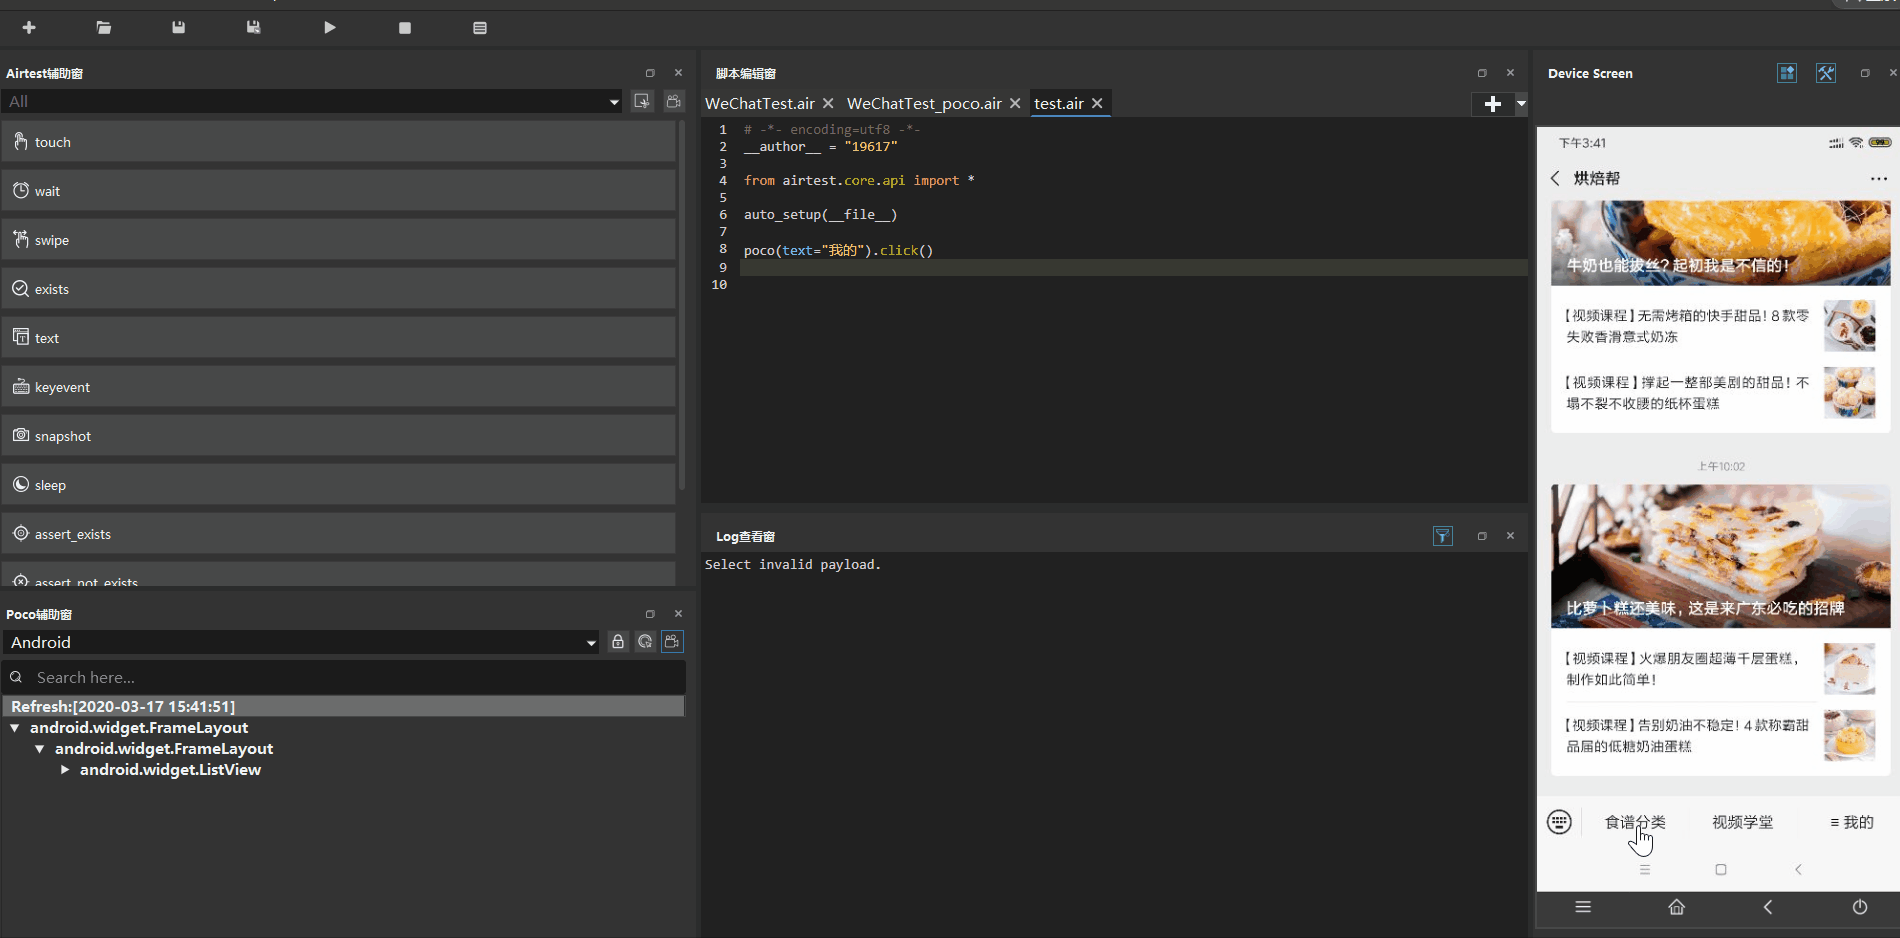Image resolution: width=1900 pixels, height=938 pixels.
Task: Select the sleep command
Action: coord(338,485)
